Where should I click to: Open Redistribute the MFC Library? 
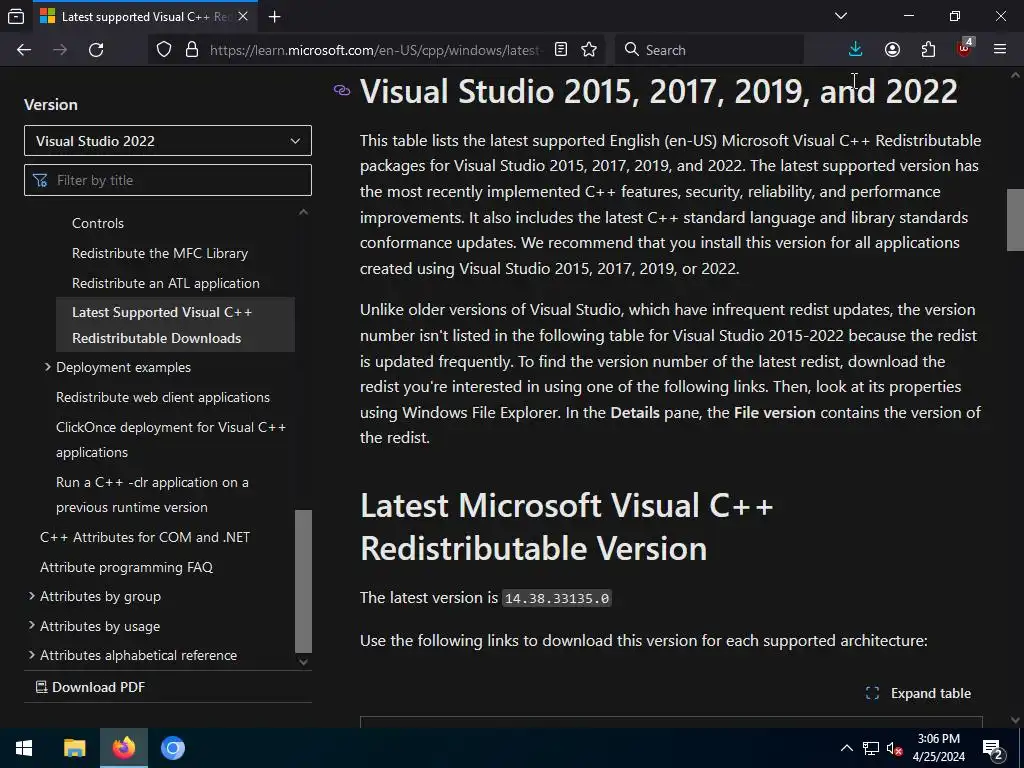(160, 253)
